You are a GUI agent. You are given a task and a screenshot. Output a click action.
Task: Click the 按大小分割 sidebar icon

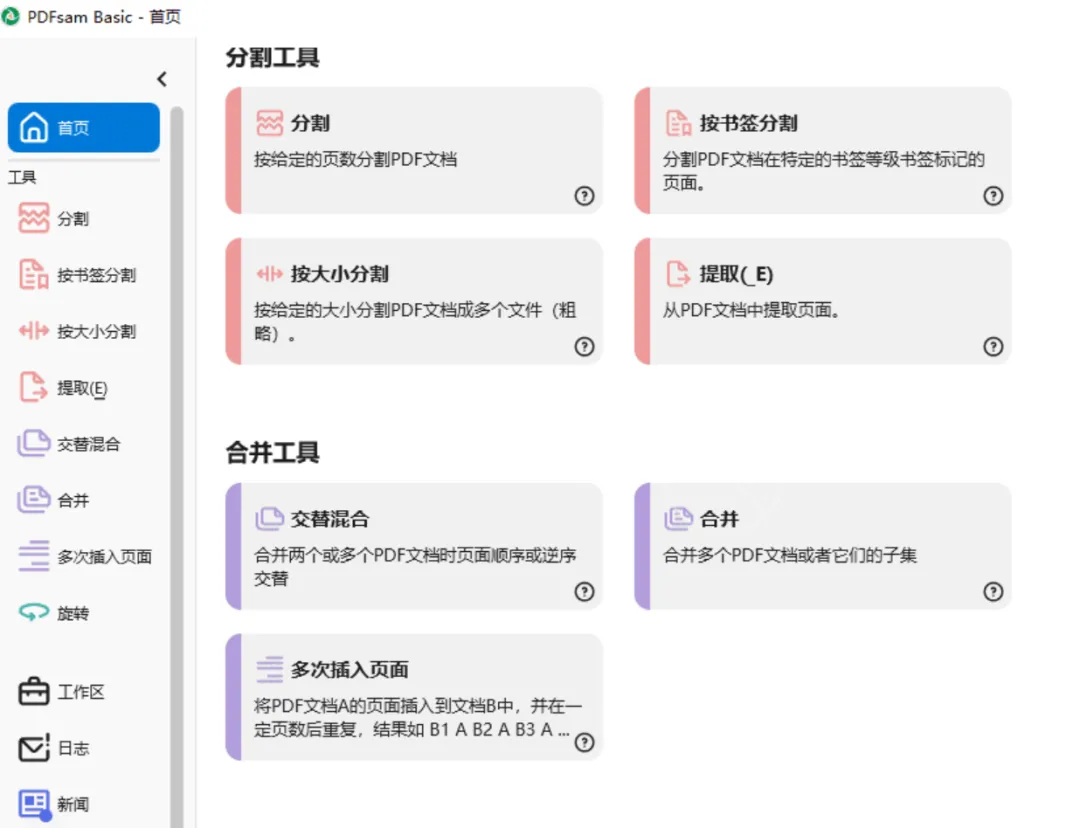(x=34, y=331)
